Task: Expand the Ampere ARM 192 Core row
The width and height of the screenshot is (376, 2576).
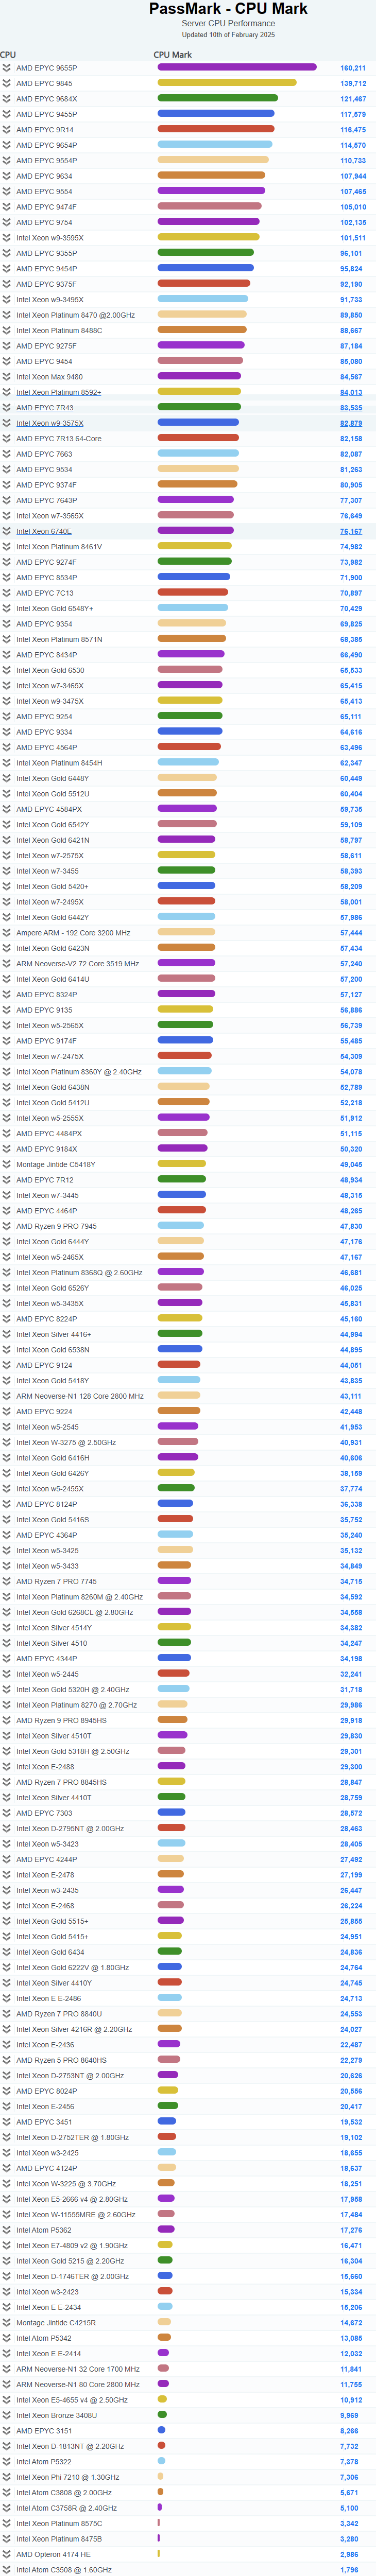Action: (x=6, y=933)
